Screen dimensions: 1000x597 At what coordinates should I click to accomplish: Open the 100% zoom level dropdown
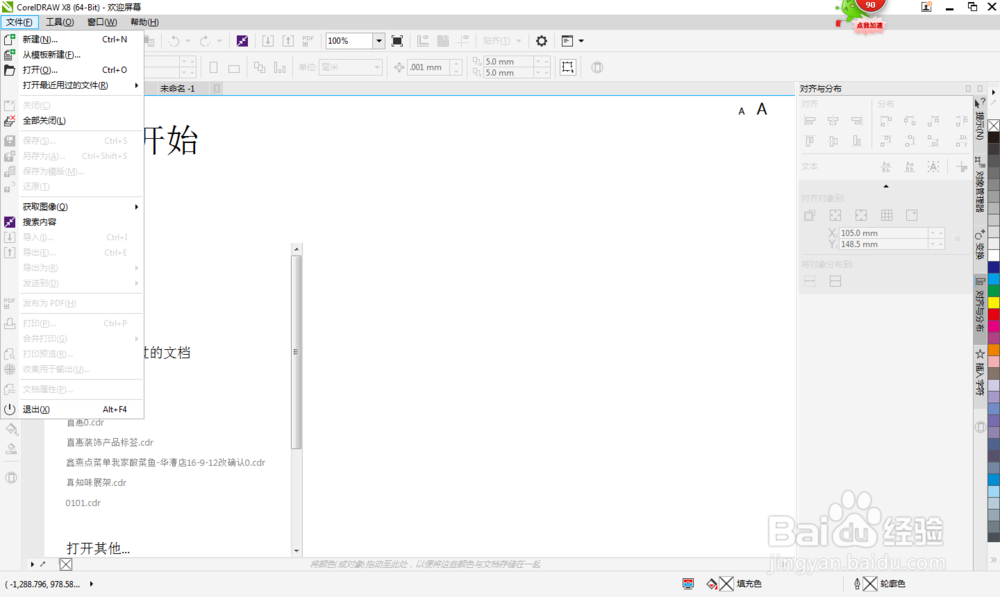point(379,41)
